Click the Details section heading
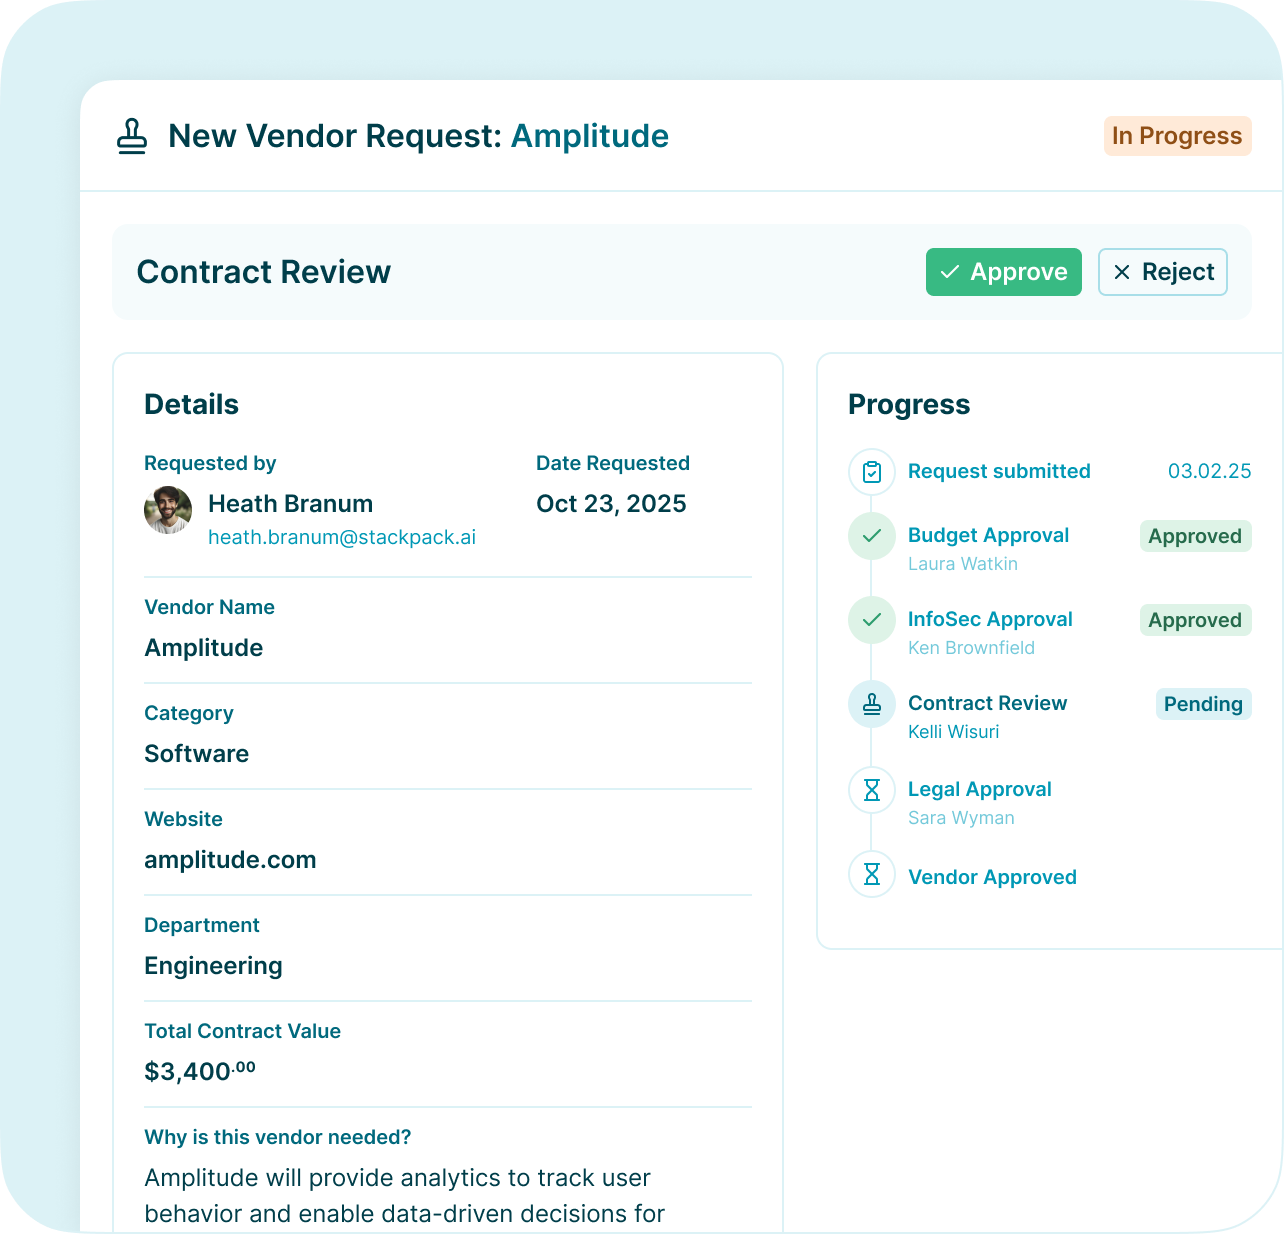1284x1234 pixels. (x=191, y=404)
